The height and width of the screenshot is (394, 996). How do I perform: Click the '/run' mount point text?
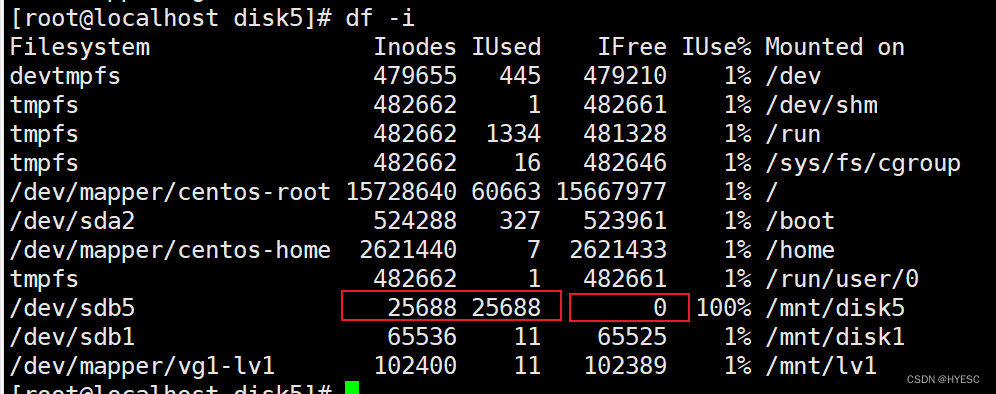click(x=793, y=134)
